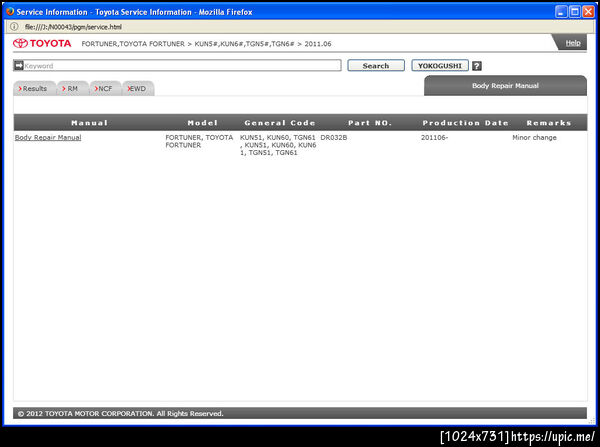The image size is (600, 447).
Task: Click the YOKOGUSHI button
Action: (440, 65)
